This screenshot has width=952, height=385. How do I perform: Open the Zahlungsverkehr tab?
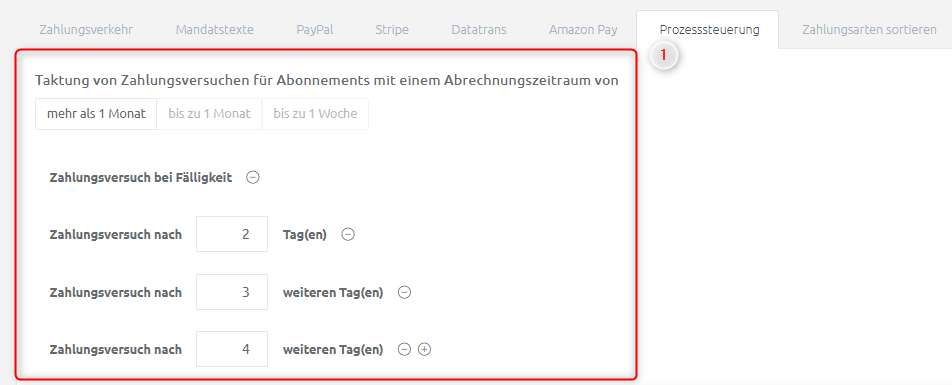pos(86,29)
